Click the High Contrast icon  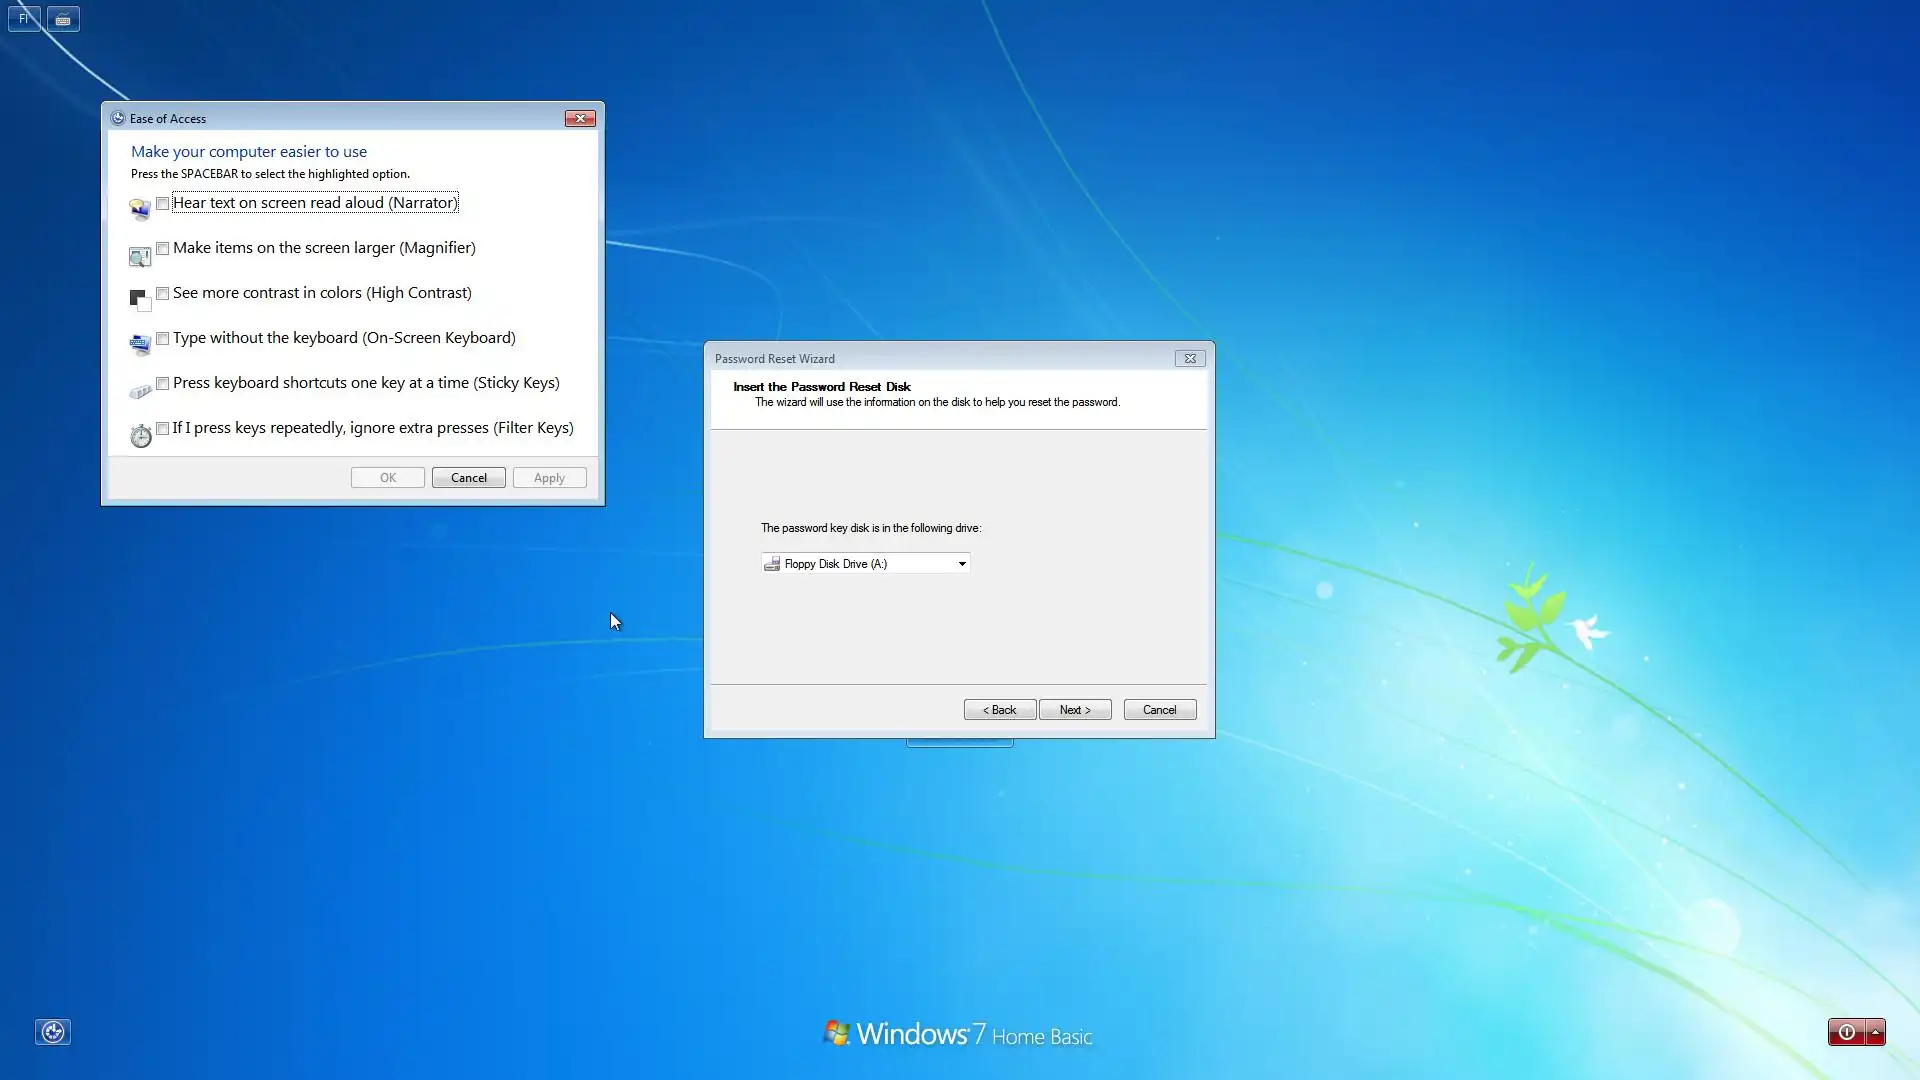point(140,299)
